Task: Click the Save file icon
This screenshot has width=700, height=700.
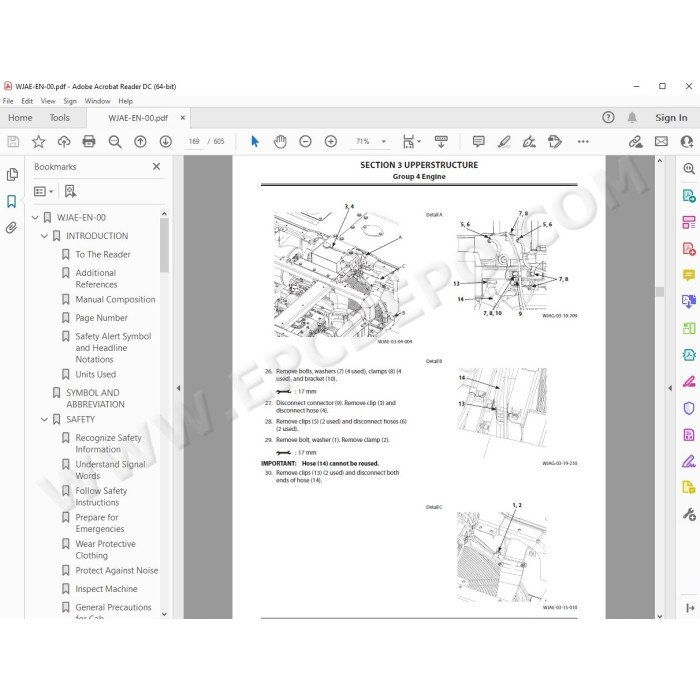Action: tap(13, 142)
